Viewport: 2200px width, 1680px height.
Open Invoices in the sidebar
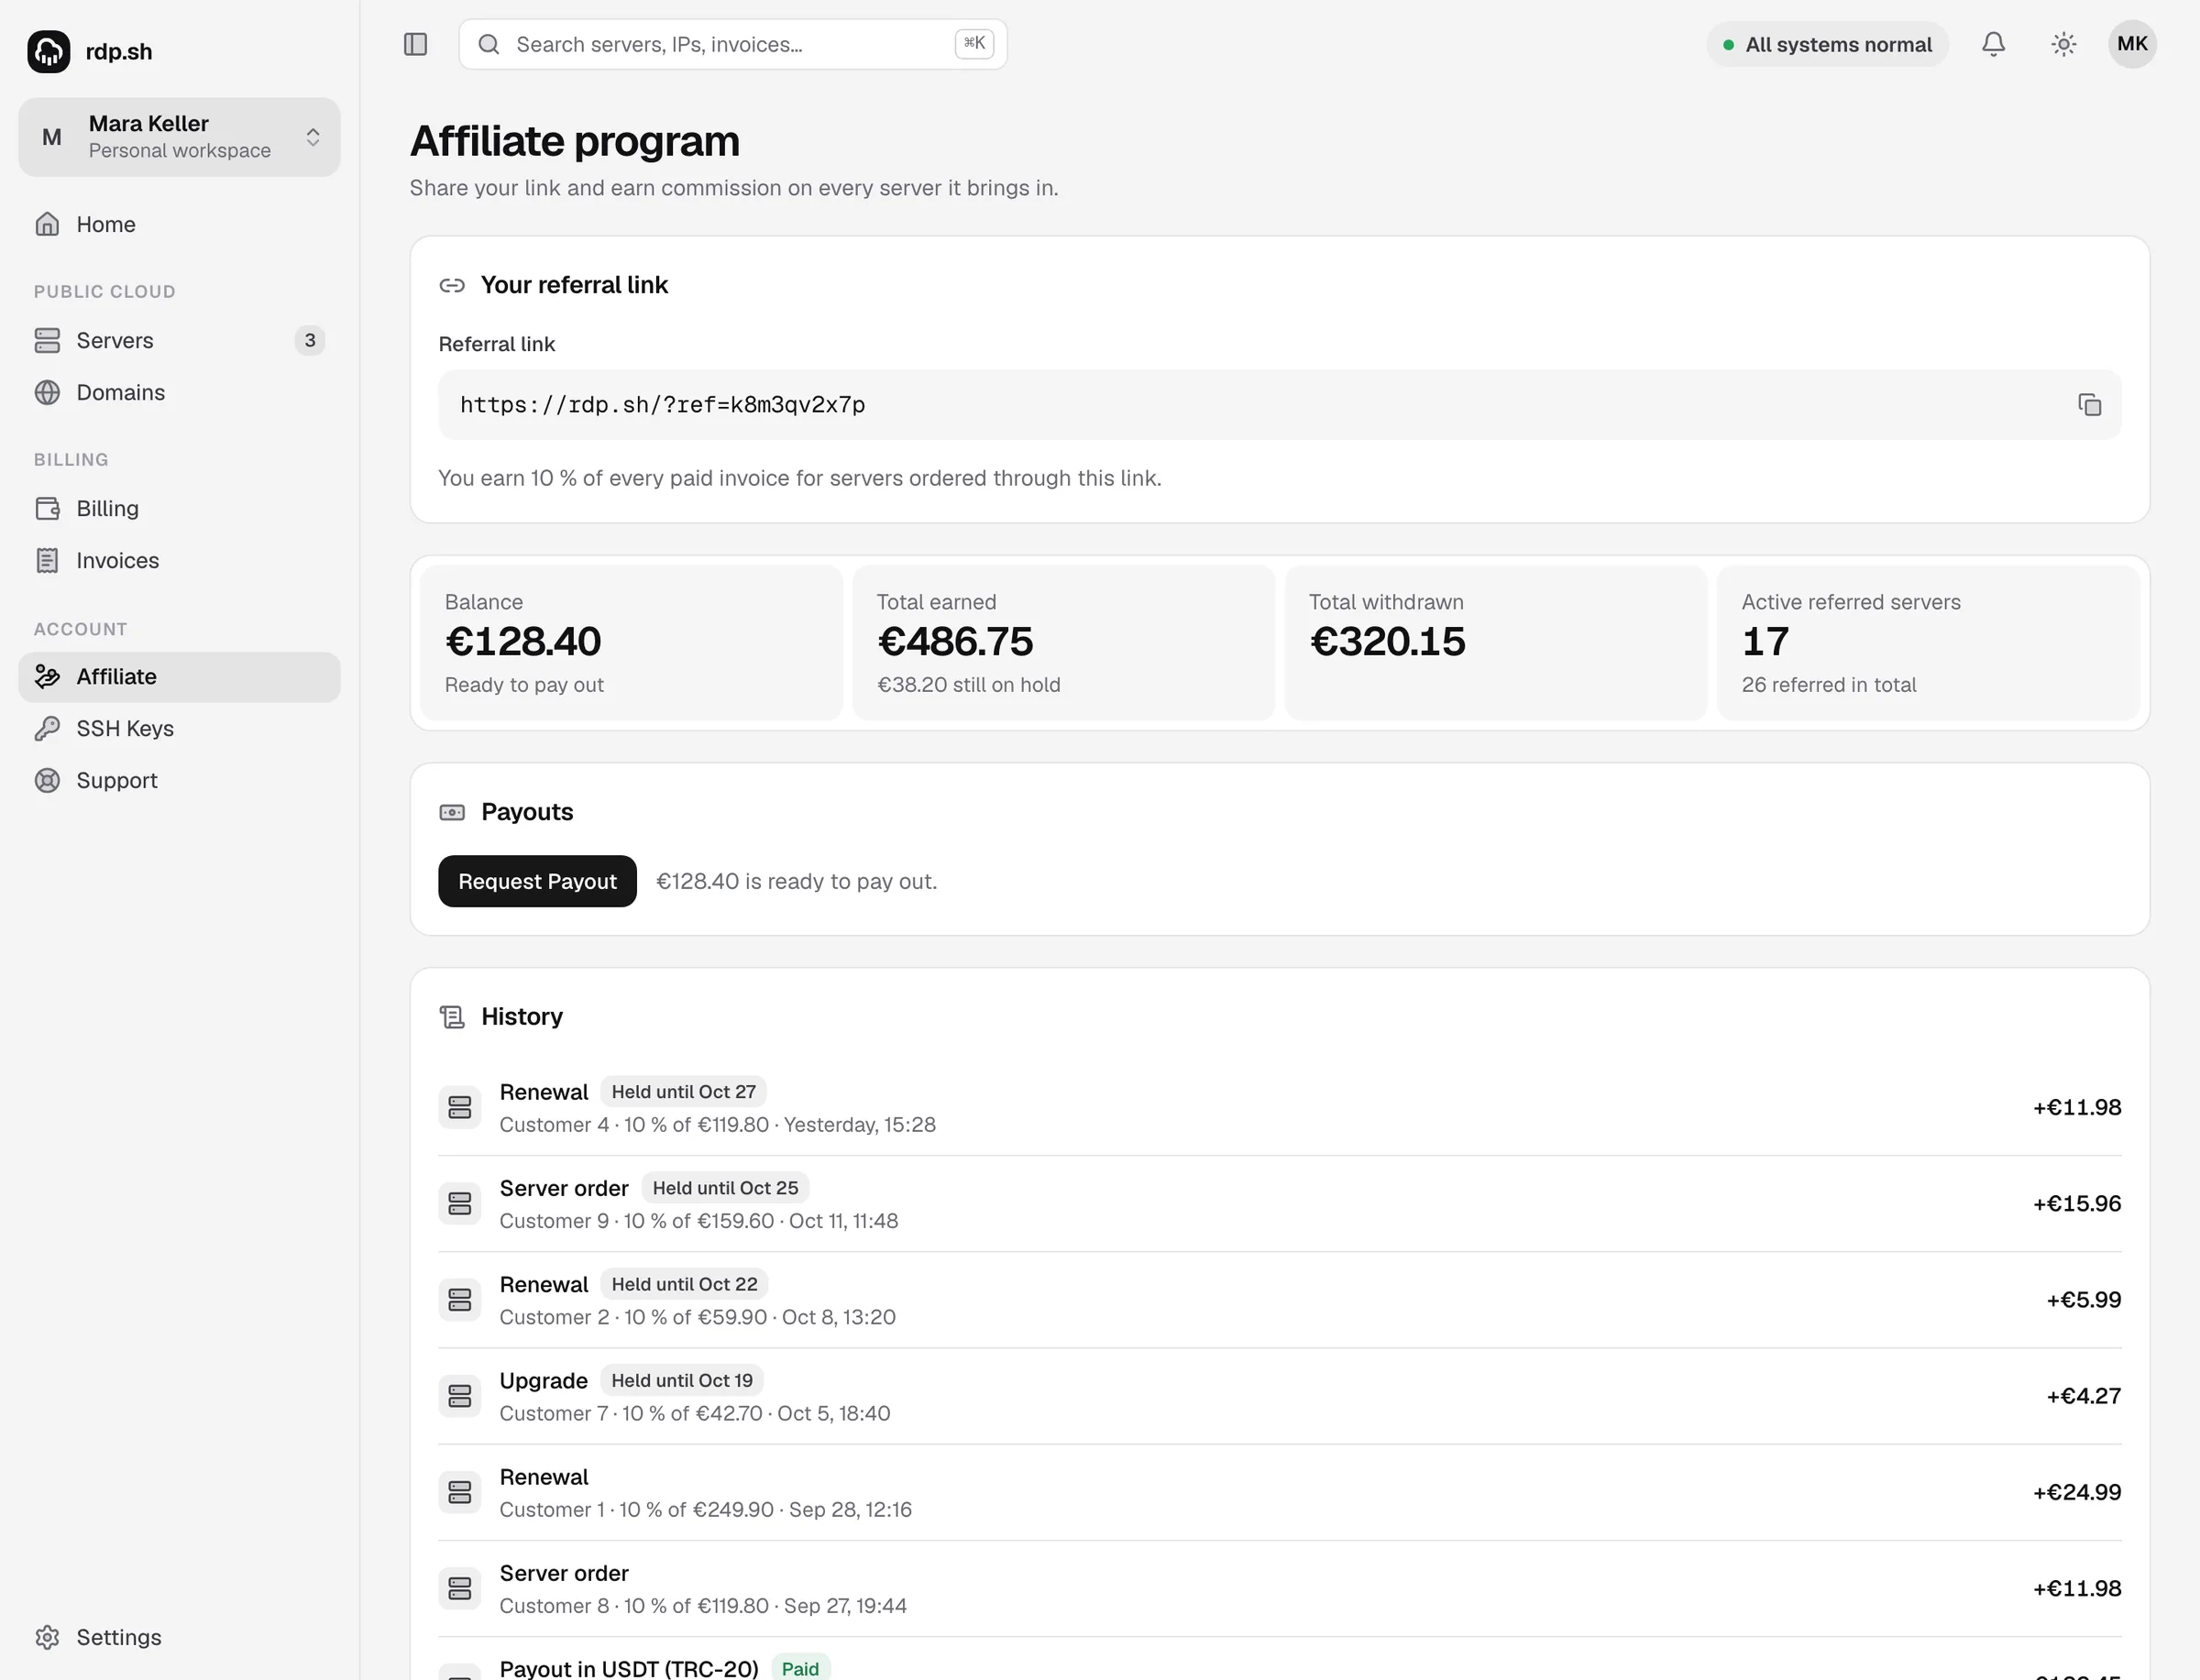tap(179, 560)
